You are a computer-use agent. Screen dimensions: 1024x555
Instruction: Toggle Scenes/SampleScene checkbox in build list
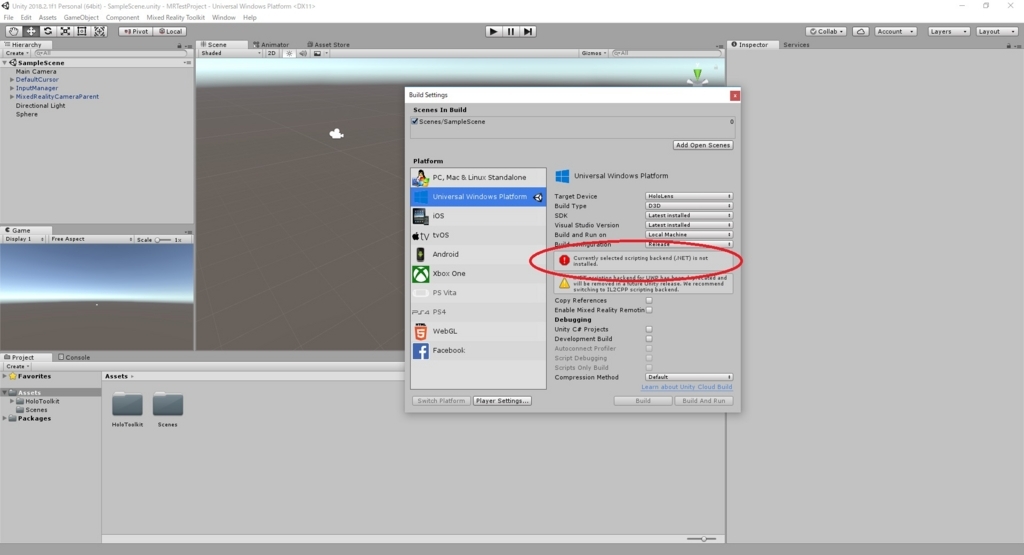click(415, 121)
